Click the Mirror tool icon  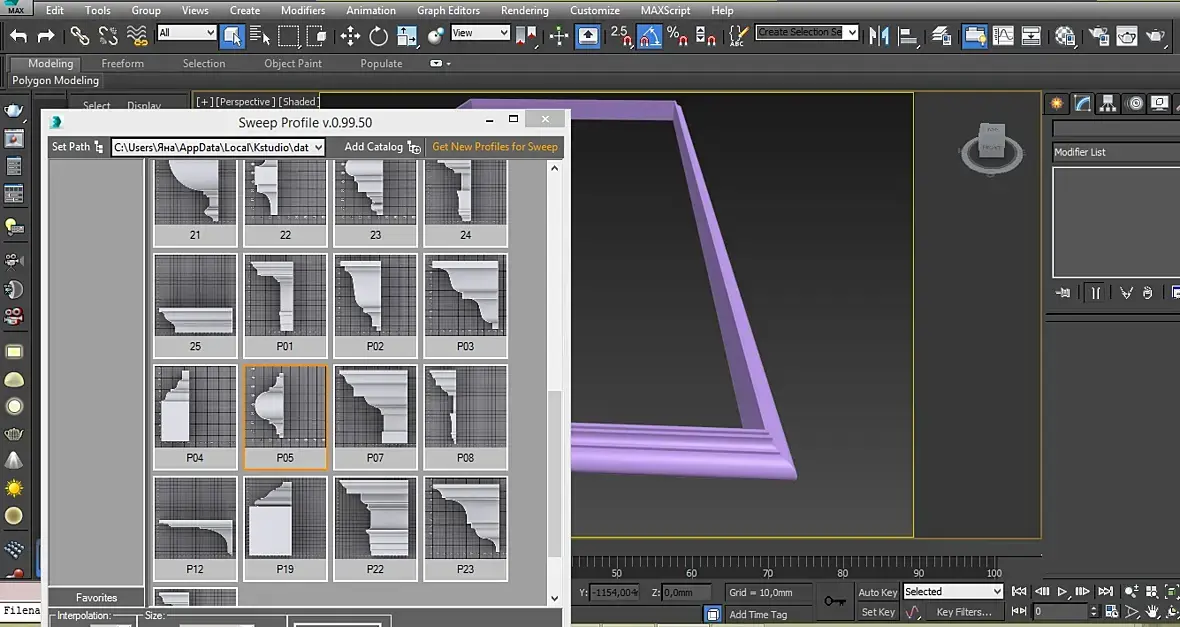879,36
